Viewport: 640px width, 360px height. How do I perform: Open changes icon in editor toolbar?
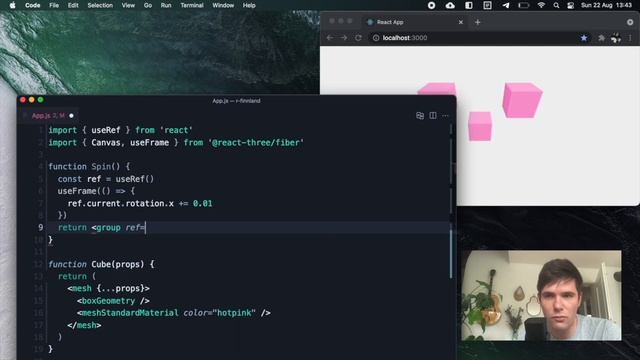pos(420,116)
